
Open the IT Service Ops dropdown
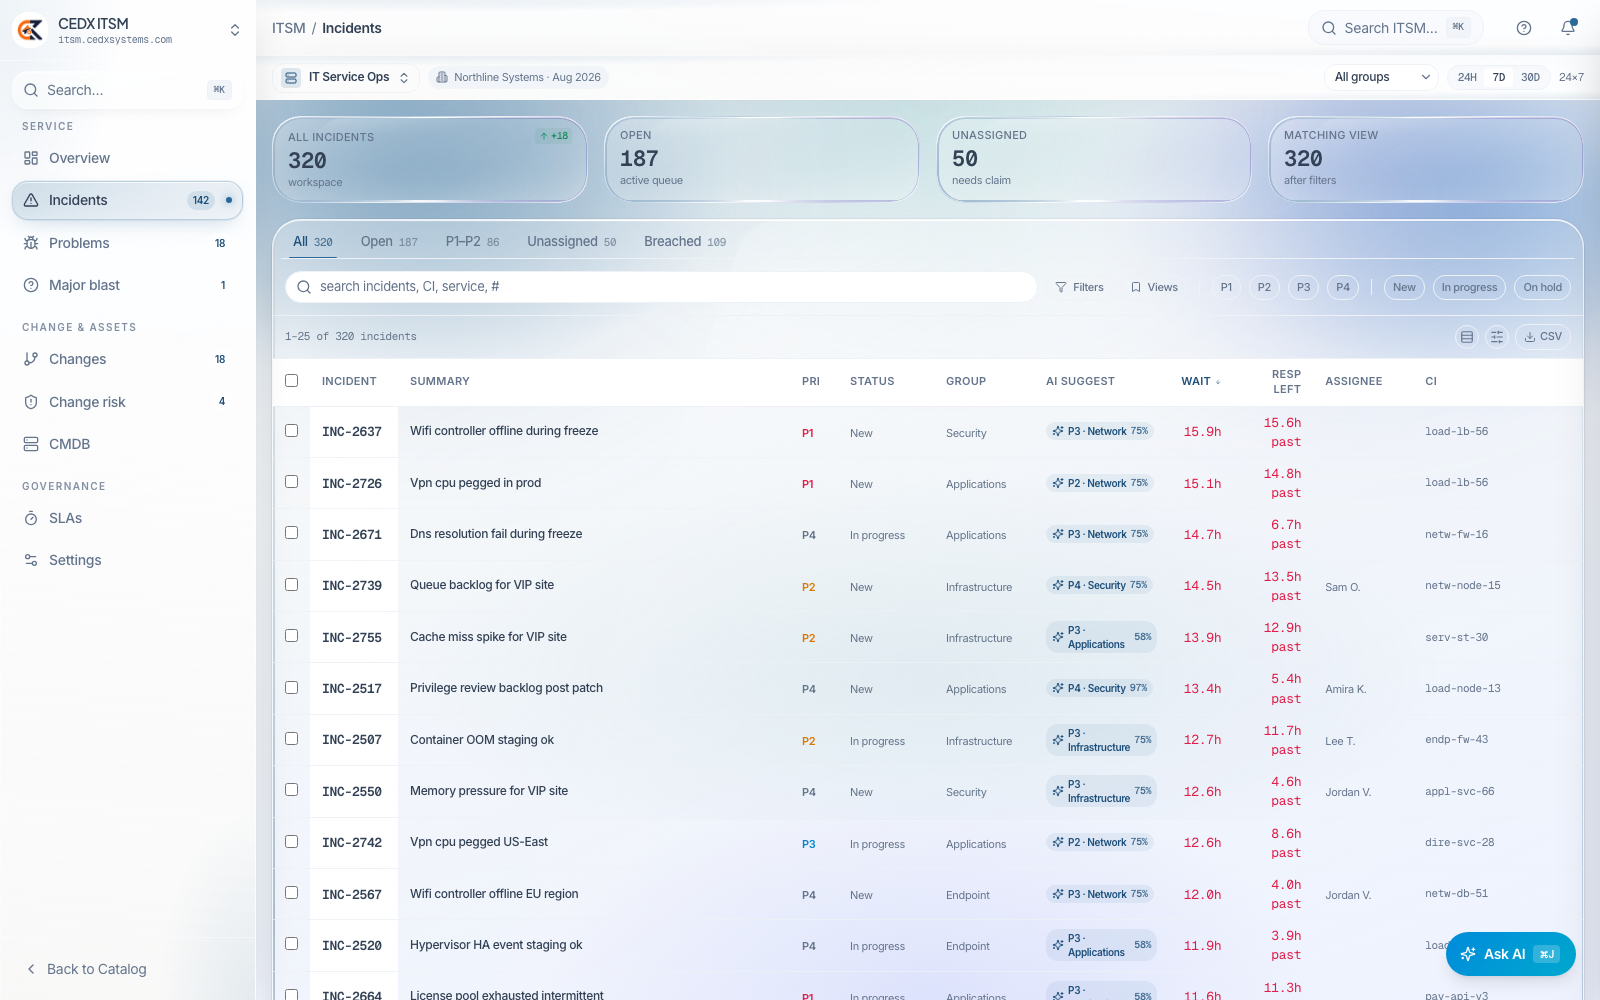346,77
